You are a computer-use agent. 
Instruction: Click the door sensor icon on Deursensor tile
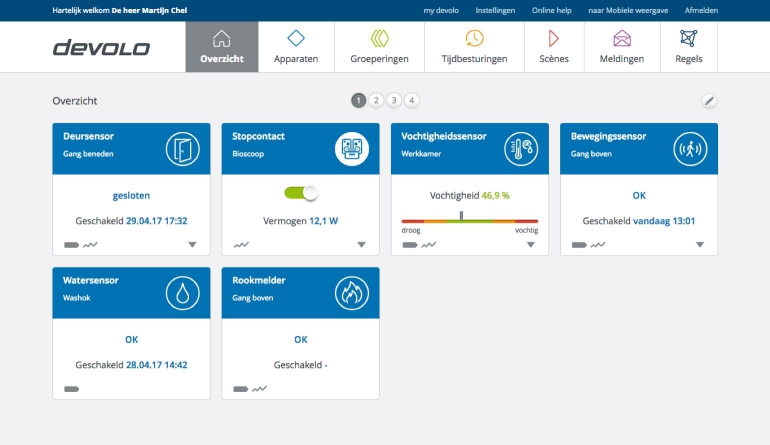[x=183, y=148]
